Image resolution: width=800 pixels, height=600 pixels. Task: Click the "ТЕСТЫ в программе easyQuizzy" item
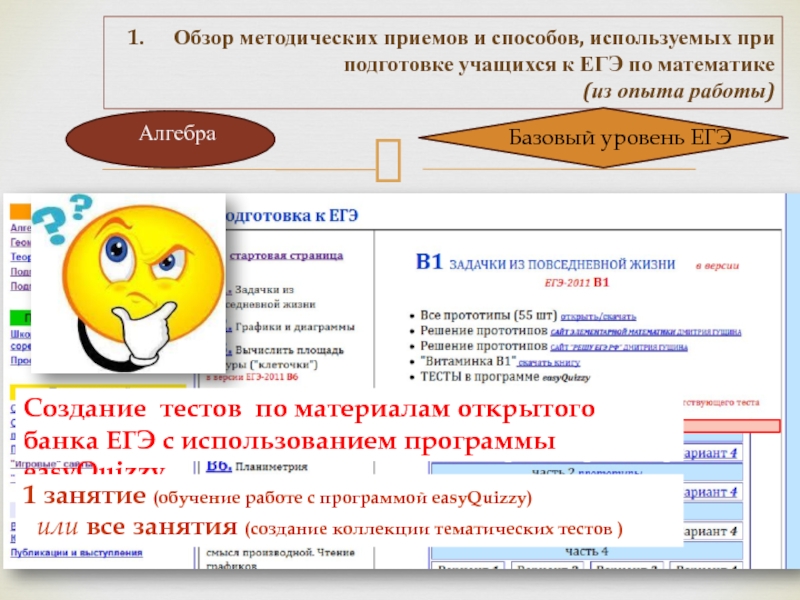coord(505,377)
